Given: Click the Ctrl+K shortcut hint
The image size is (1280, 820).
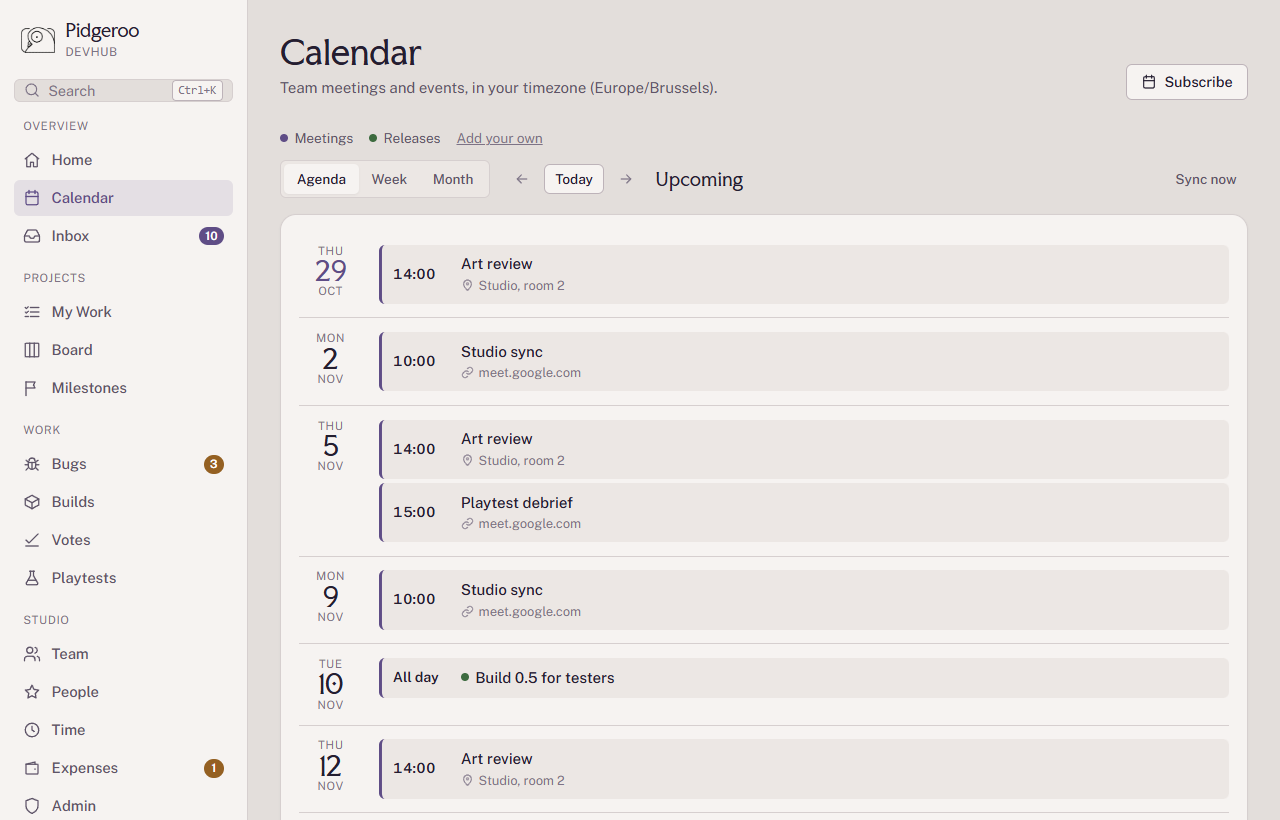Looking at the screenshot, I should [197, 91].
